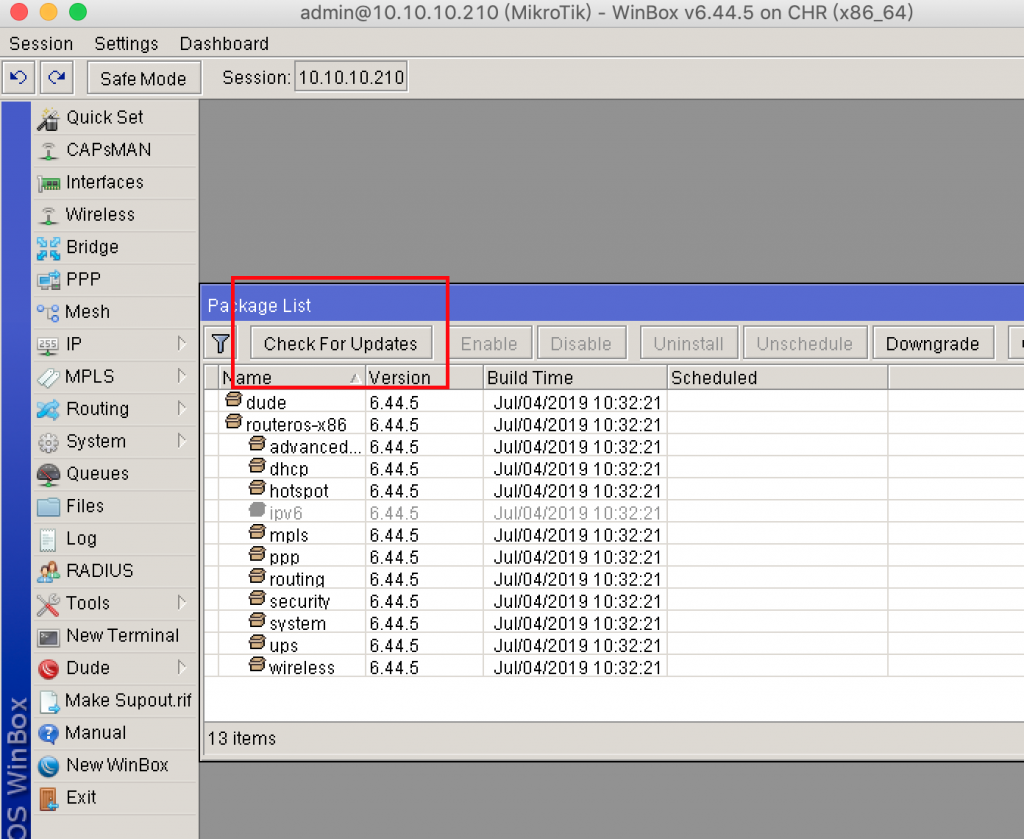This screenshot has height=839, width=1024.
Task: Select the wireless package row
Action: pyautogui.click(x=614, y=668)
